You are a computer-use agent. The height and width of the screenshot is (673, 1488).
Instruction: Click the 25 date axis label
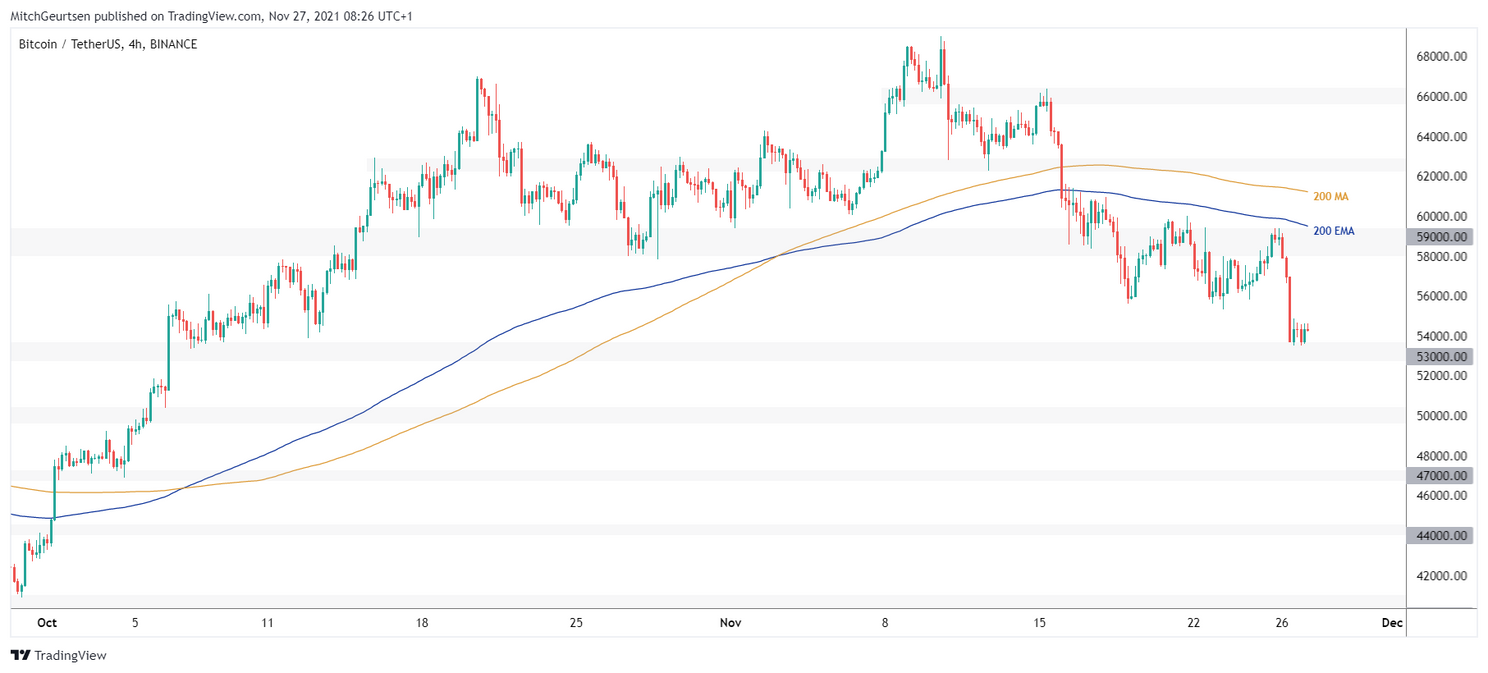click(x=576, y=623)
